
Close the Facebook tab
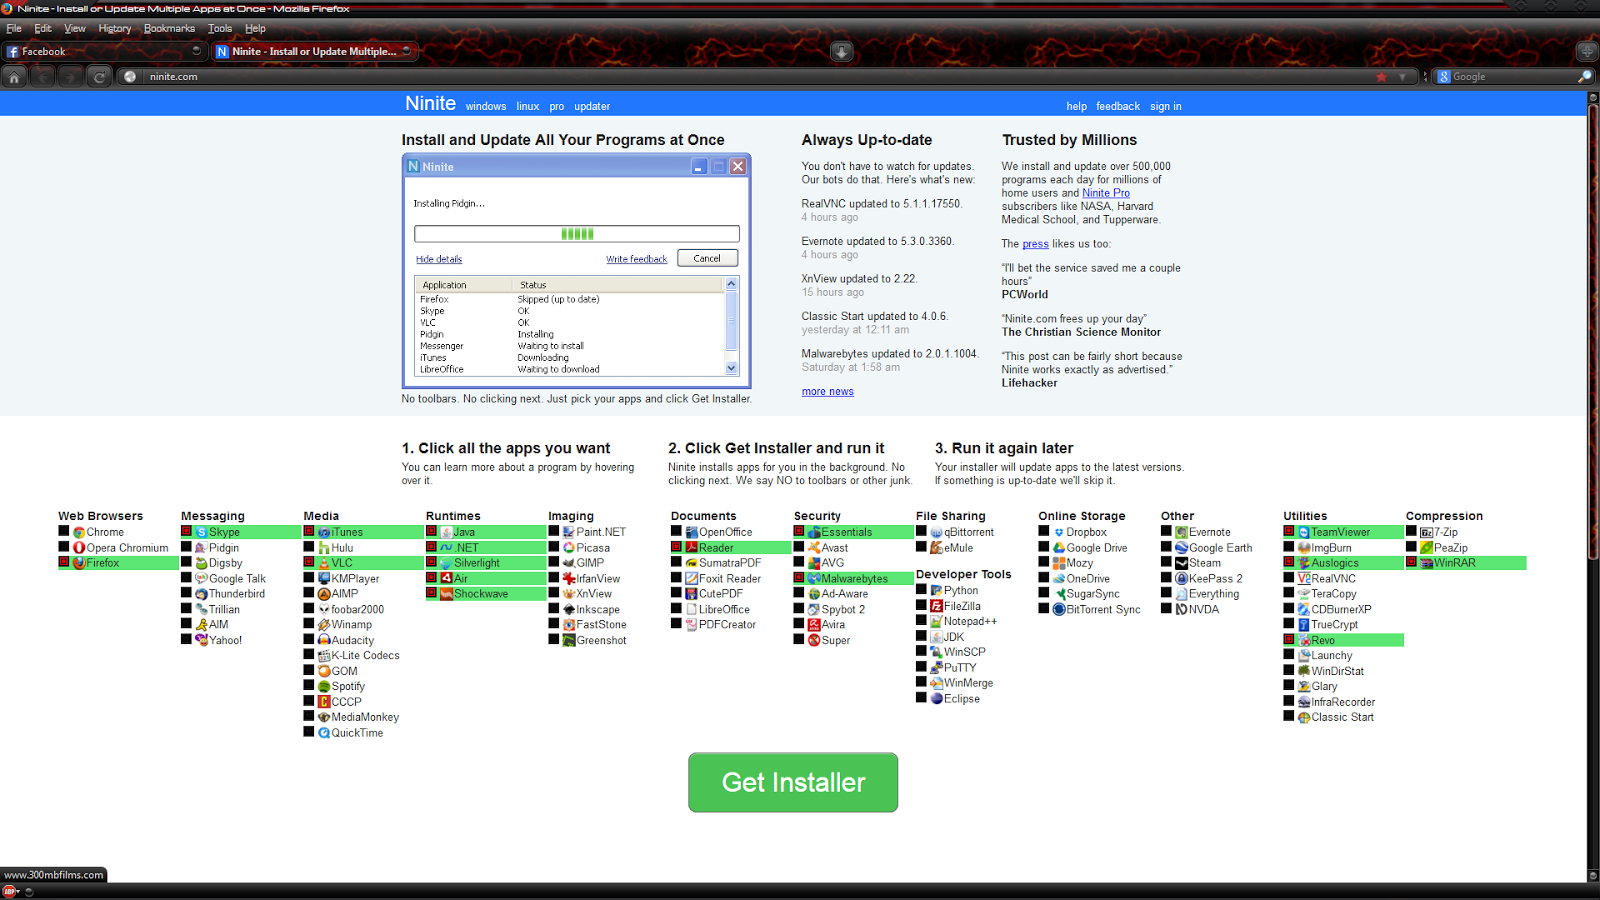pyautogui.click(x=196, y=51)
